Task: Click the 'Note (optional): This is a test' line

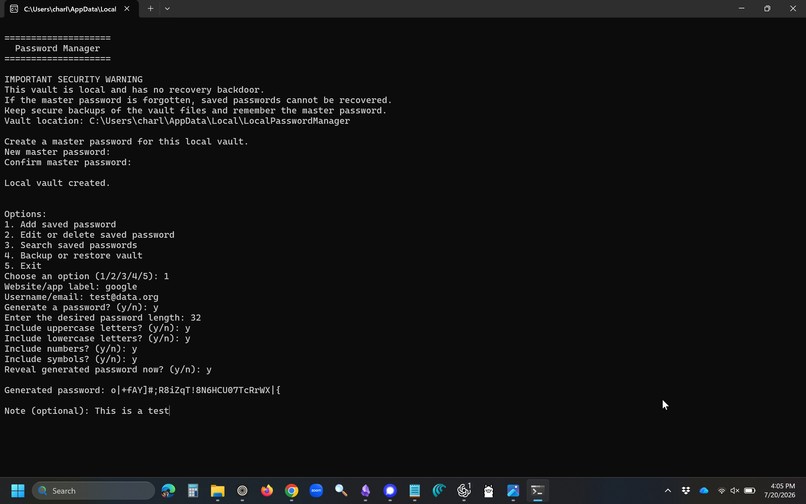Action: 86,410
